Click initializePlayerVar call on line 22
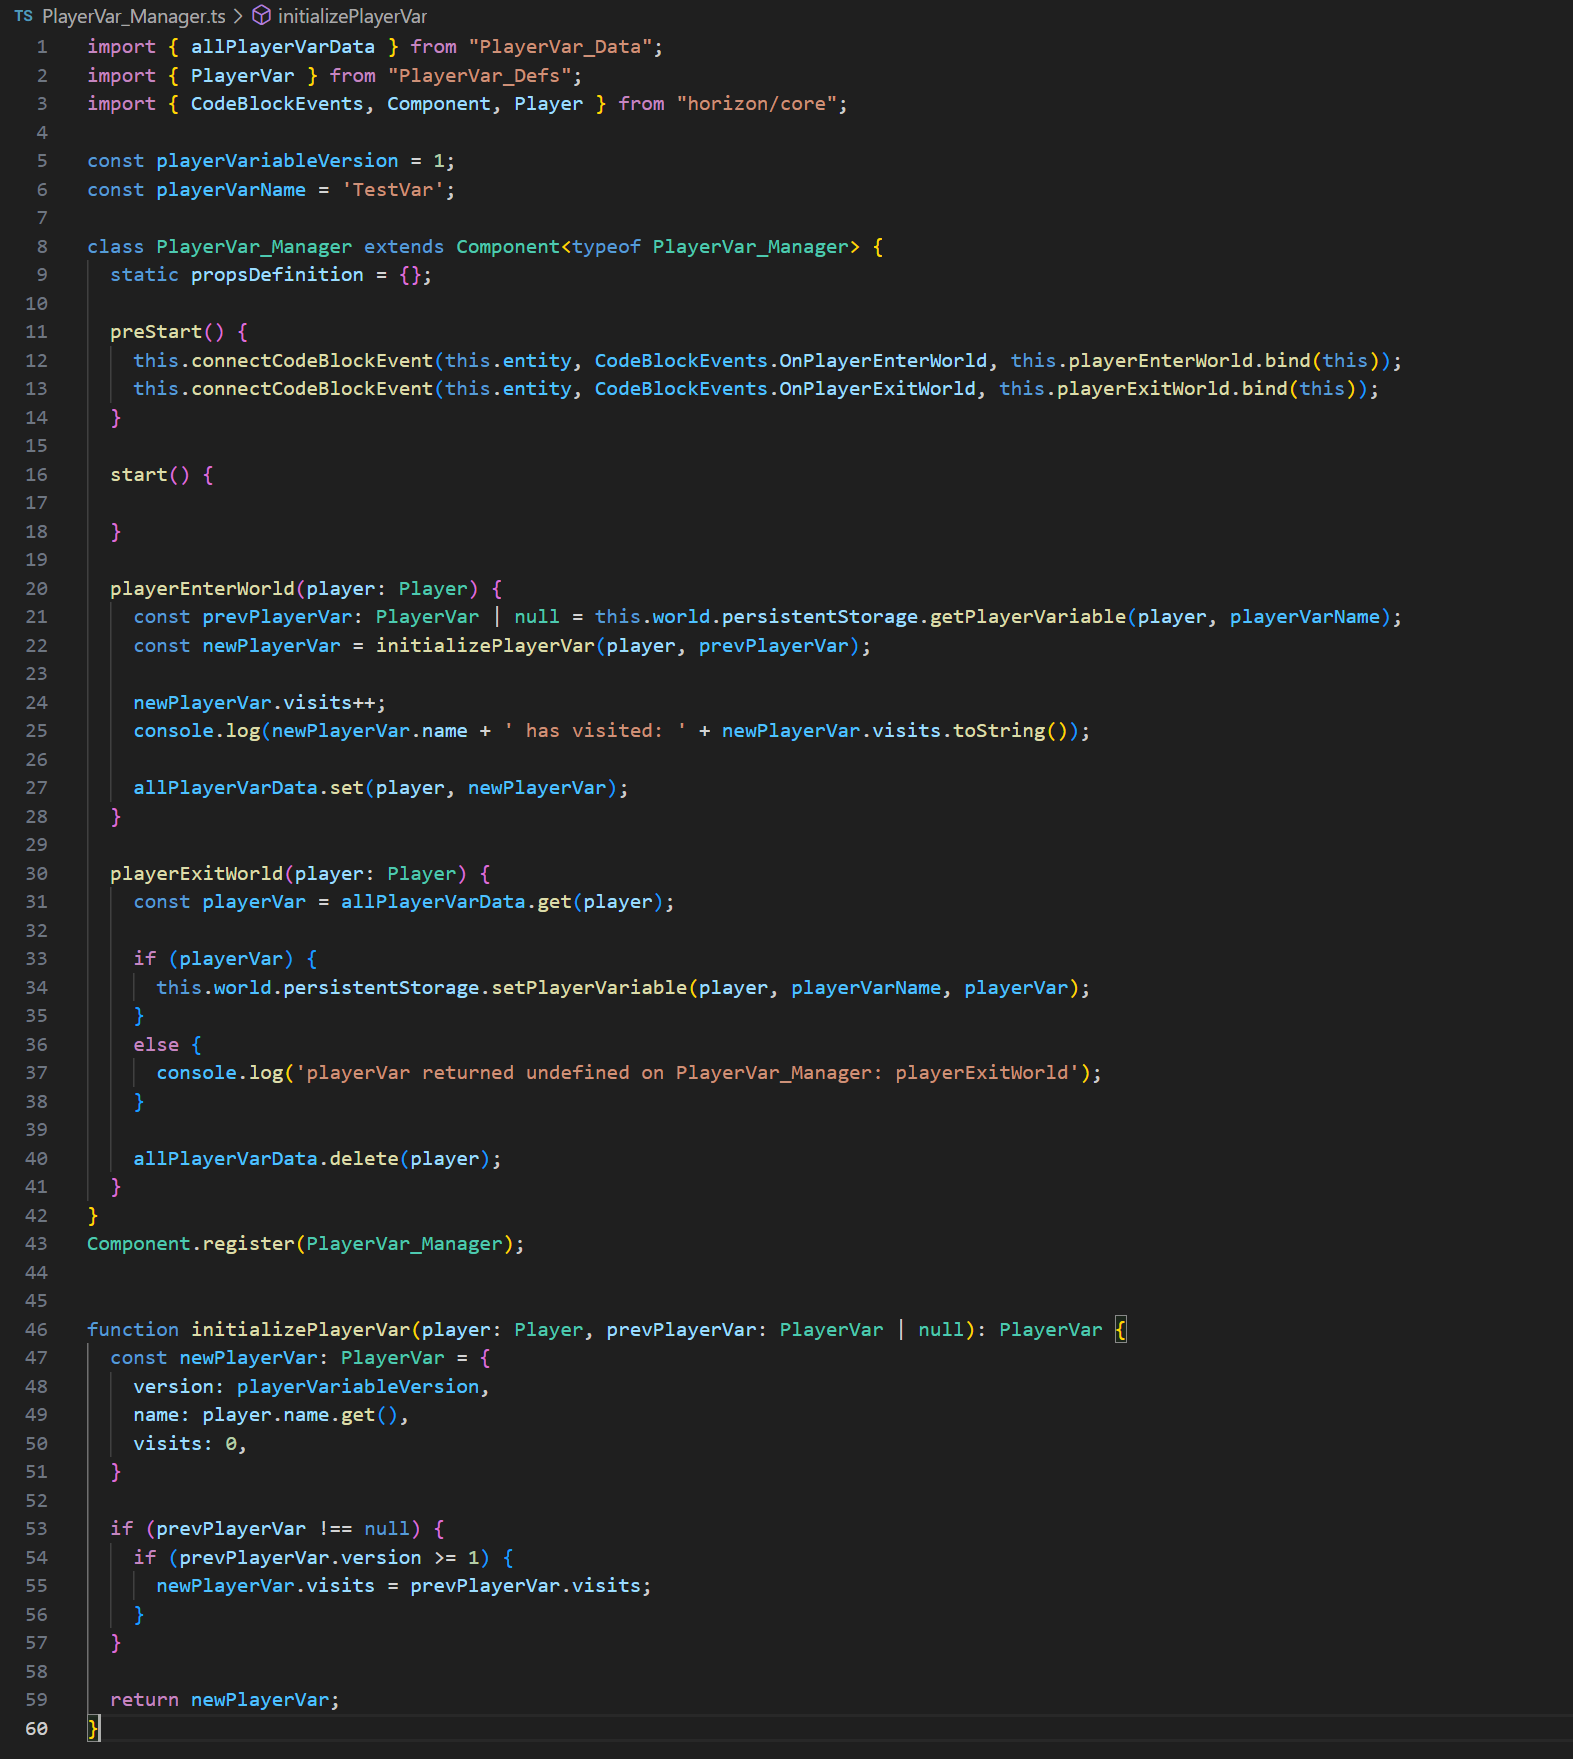This screenshot has width=1573, height=1759. click(485, 646)
